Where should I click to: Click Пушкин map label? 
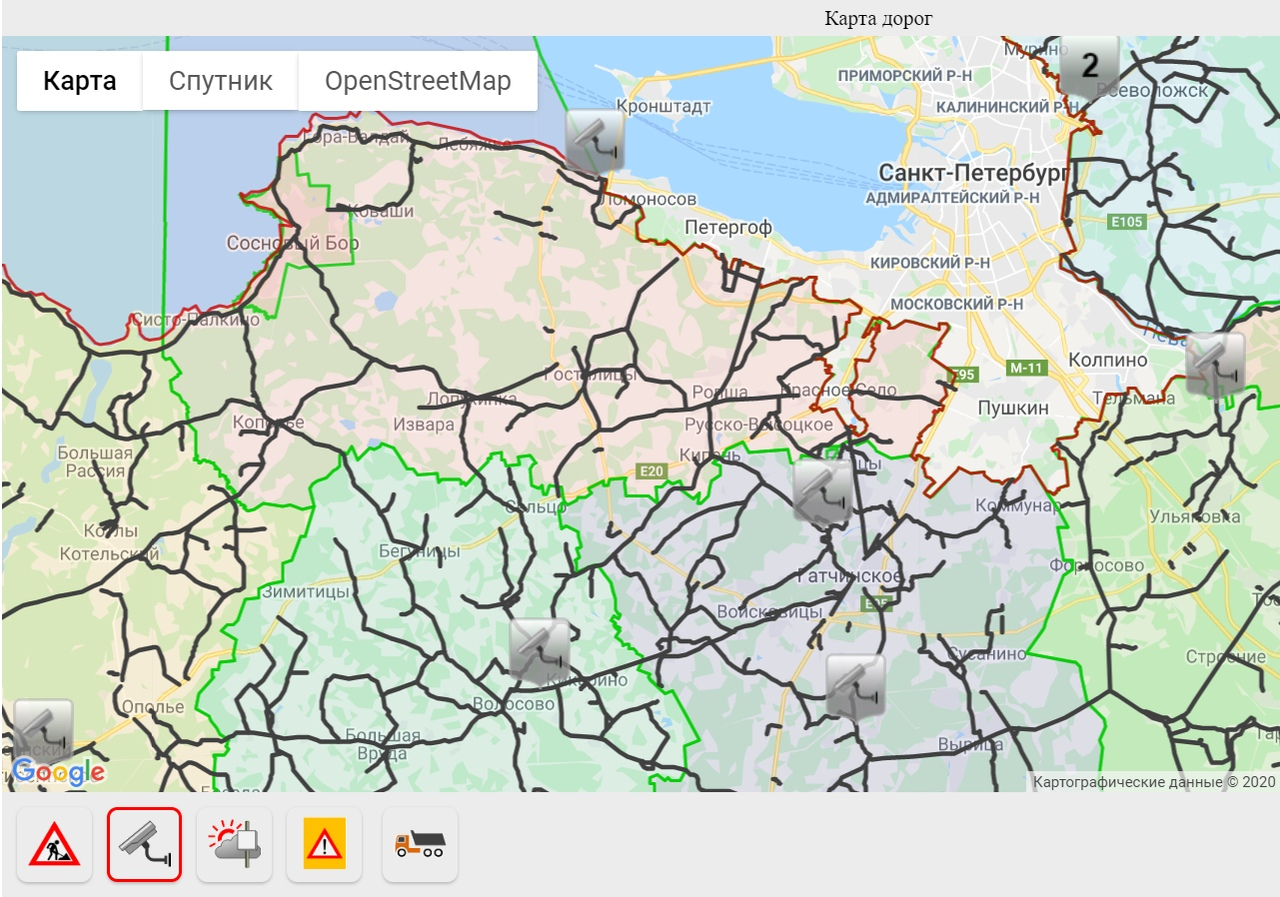[1013, 408]
